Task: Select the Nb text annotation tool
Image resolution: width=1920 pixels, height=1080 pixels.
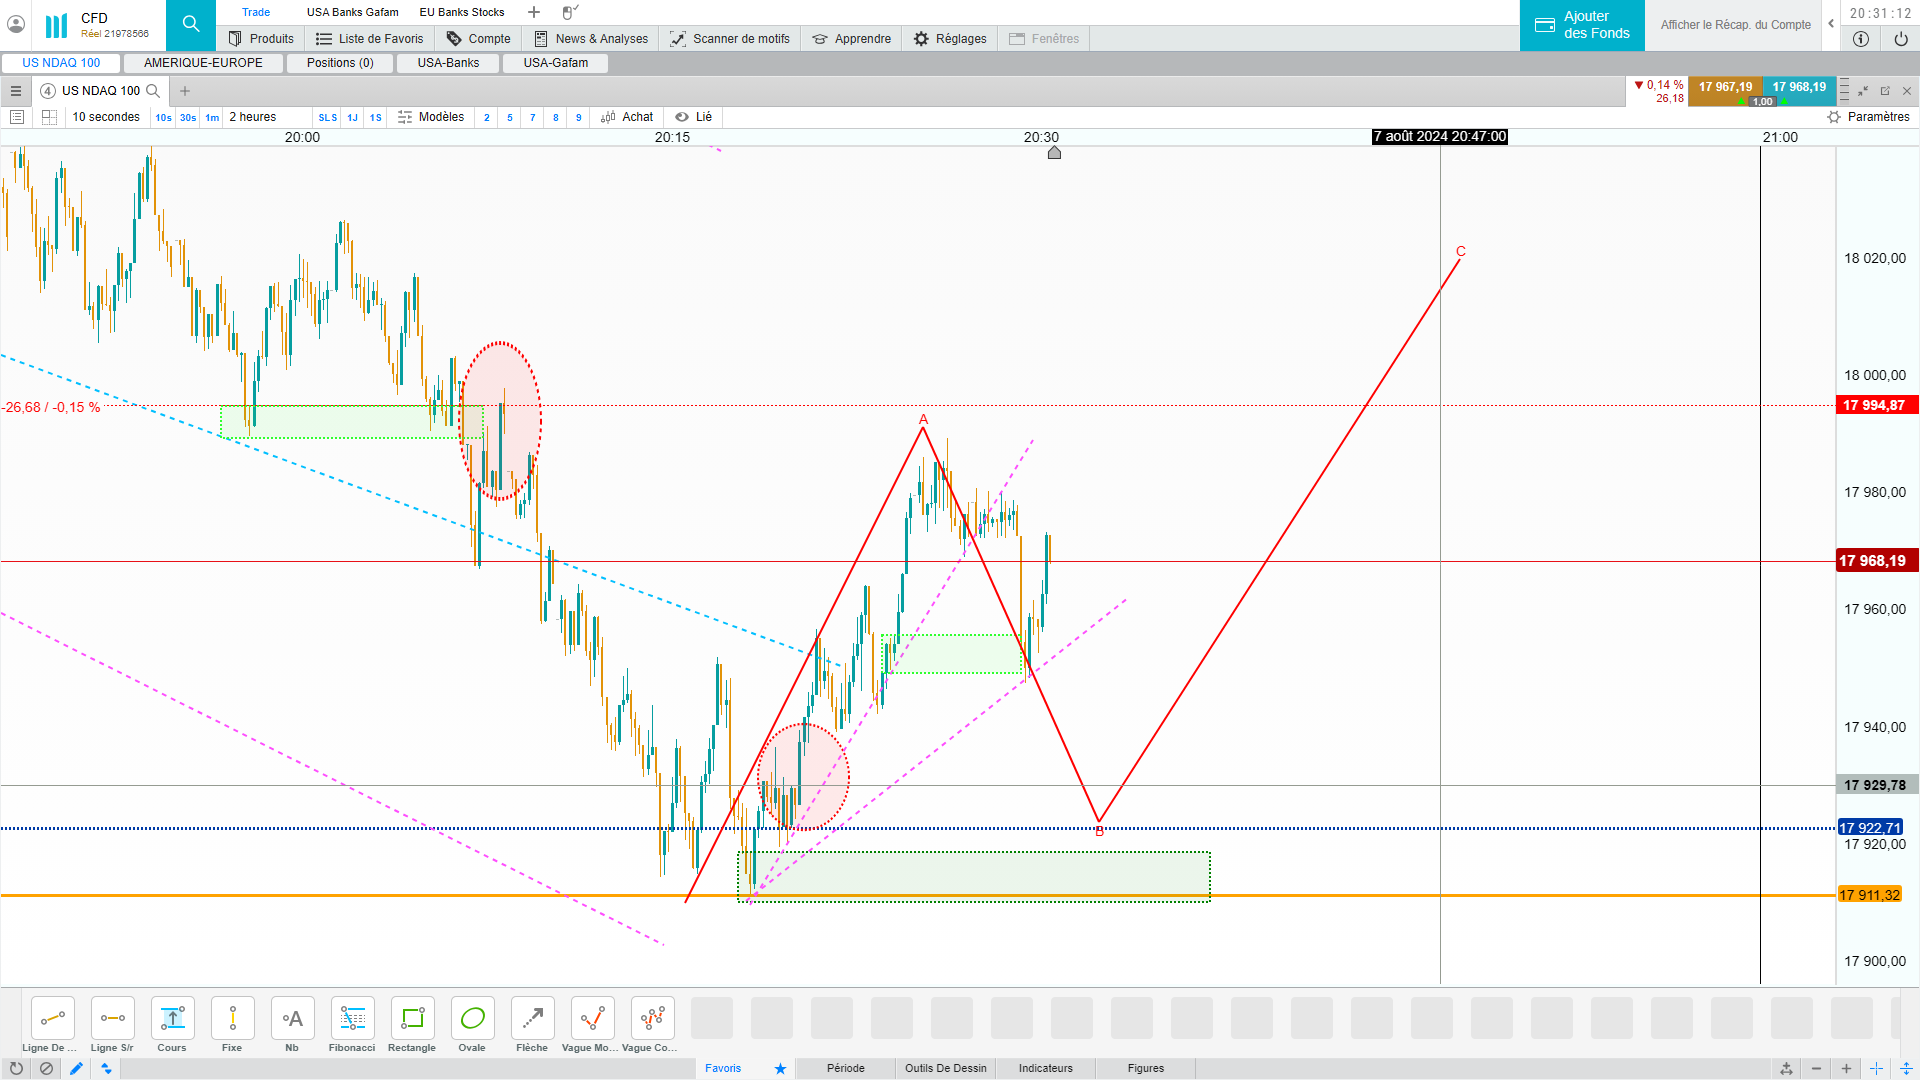Action: [x=292, y=1019]
